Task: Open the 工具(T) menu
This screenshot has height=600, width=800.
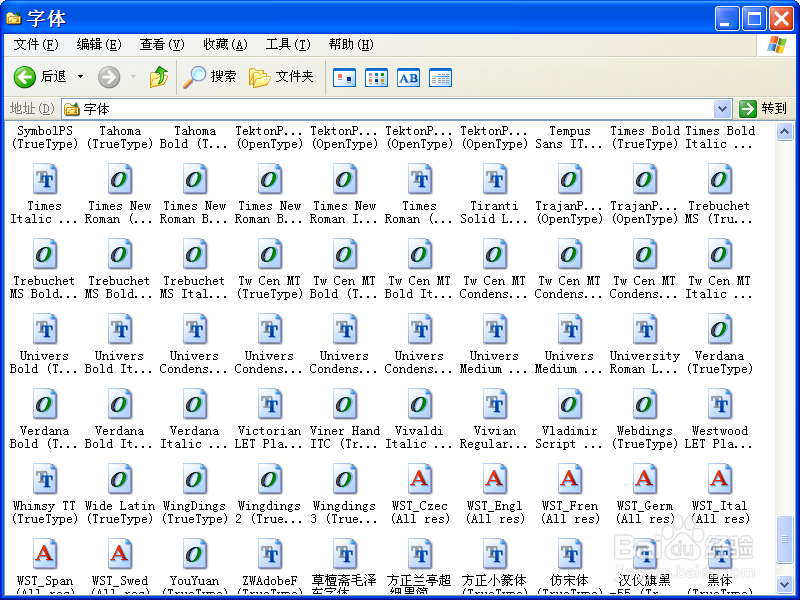Action: click(288, 45)
